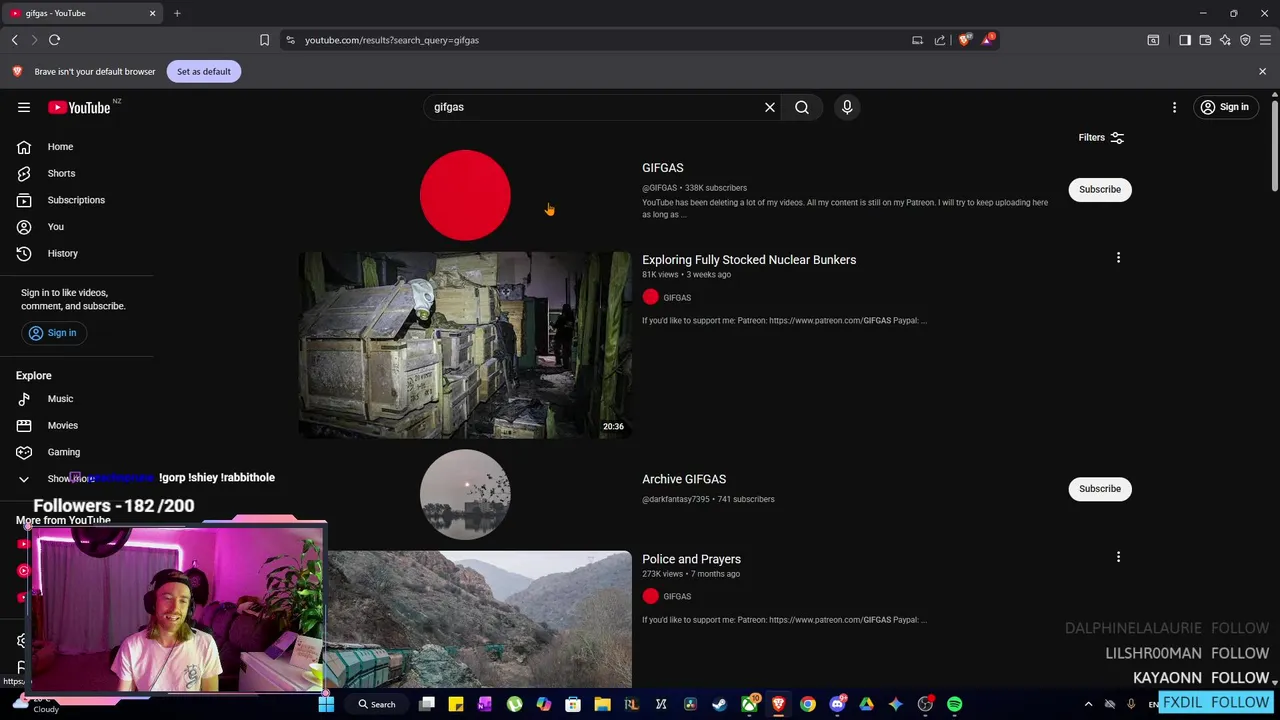Open more options for Nuclear Bunkers video
1280x720 pixels.
[1118, 258]
